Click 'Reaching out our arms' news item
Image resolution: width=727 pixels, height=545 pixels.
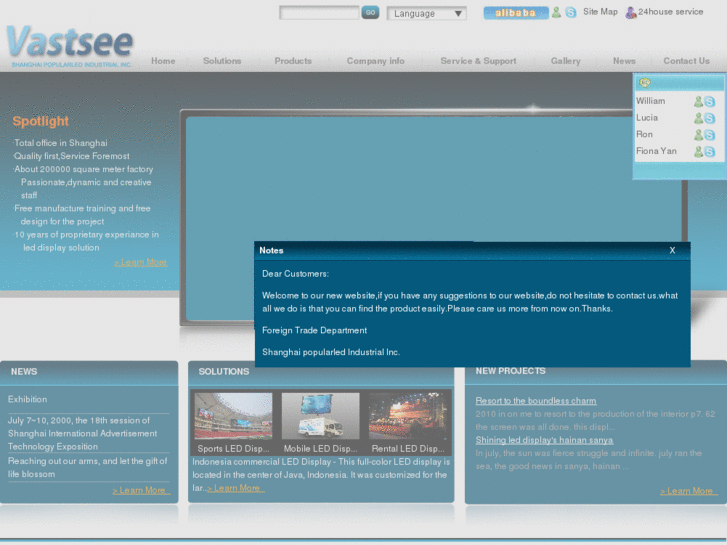[88, 468]
